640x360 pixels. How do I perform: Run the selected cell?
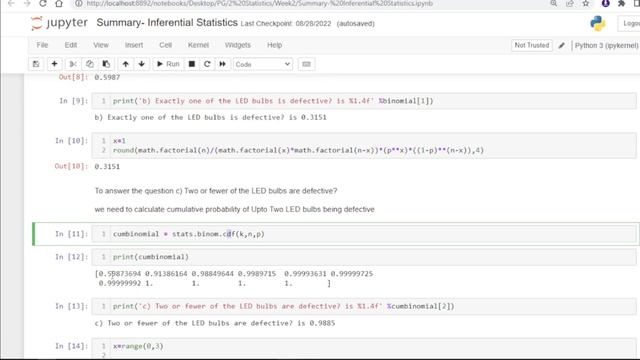168,64
